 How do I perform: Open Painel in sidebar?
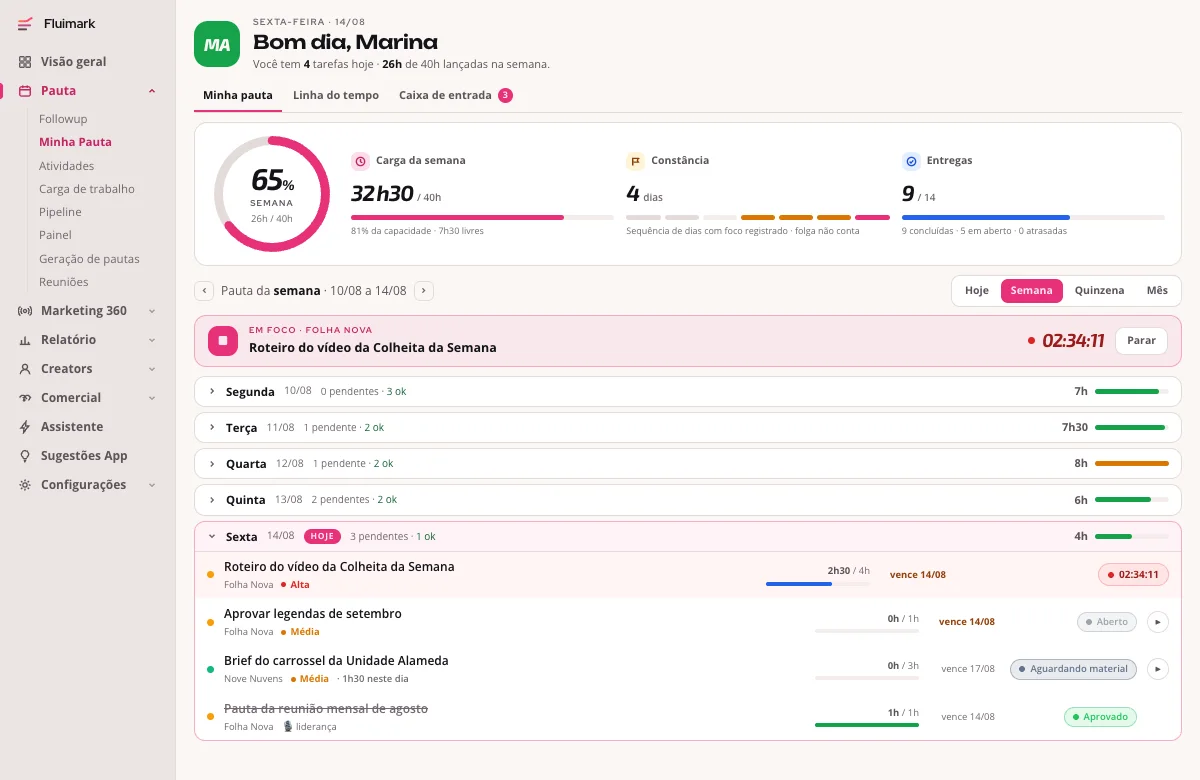[x=56, y=235]
